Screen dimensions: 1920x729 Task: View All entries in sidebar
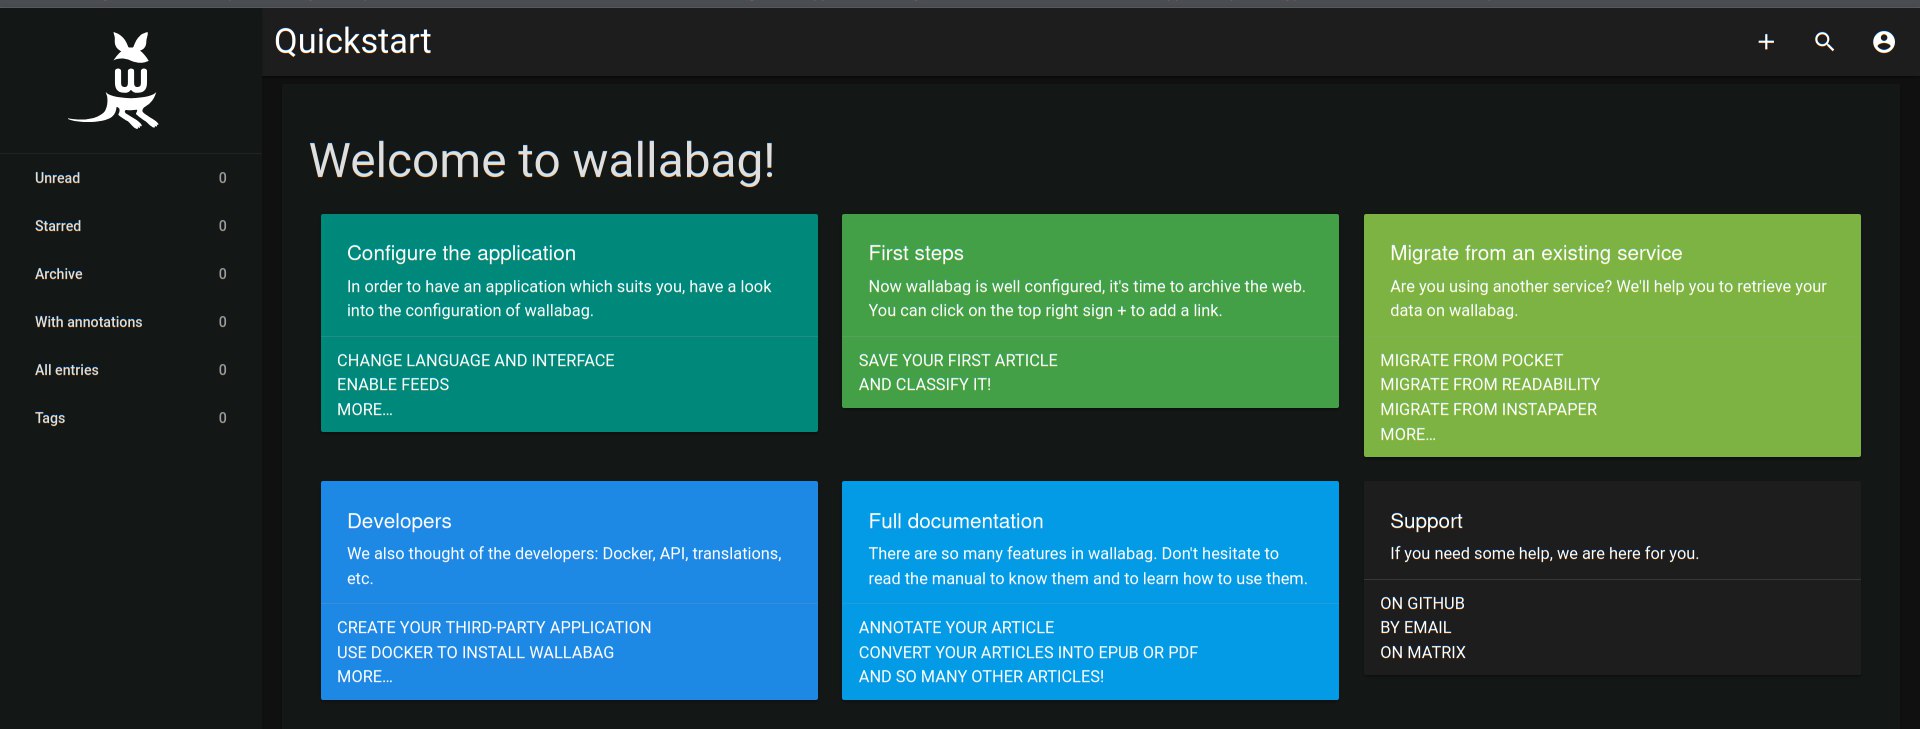[x=131, y=370]
